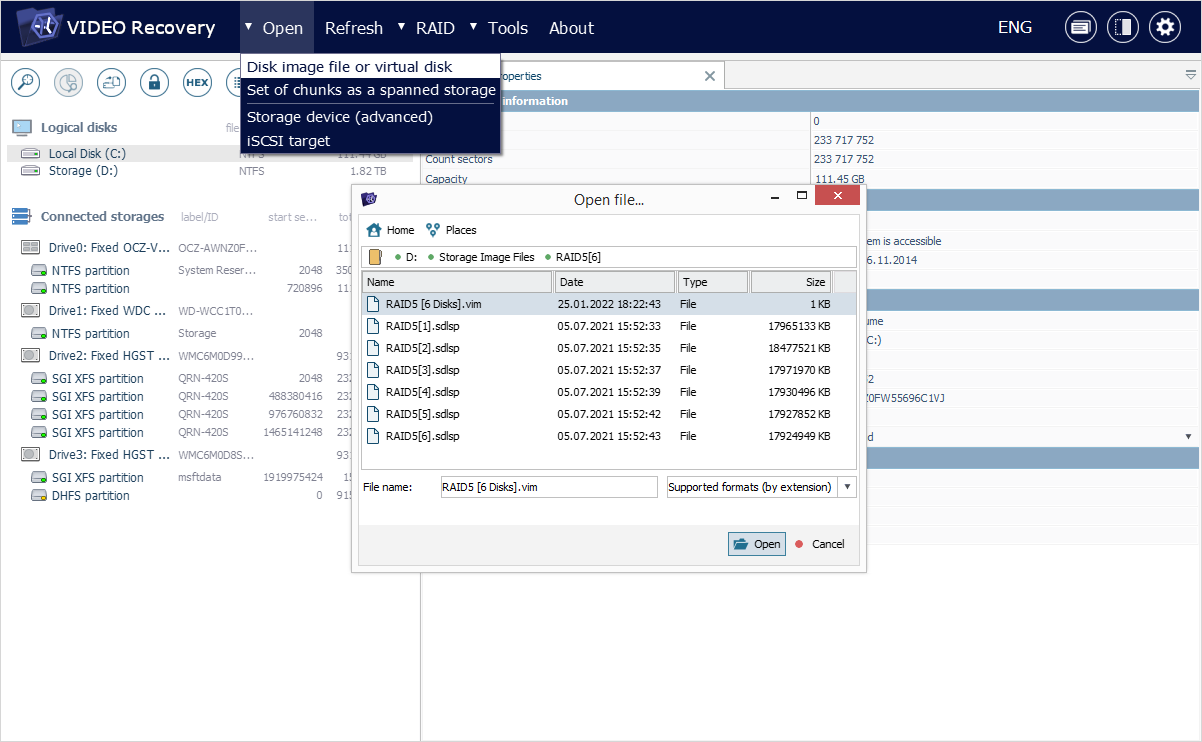
Task: Choose Set of chunks as a spanned storage
Action: pyautogui.click(x=370, y=90)
